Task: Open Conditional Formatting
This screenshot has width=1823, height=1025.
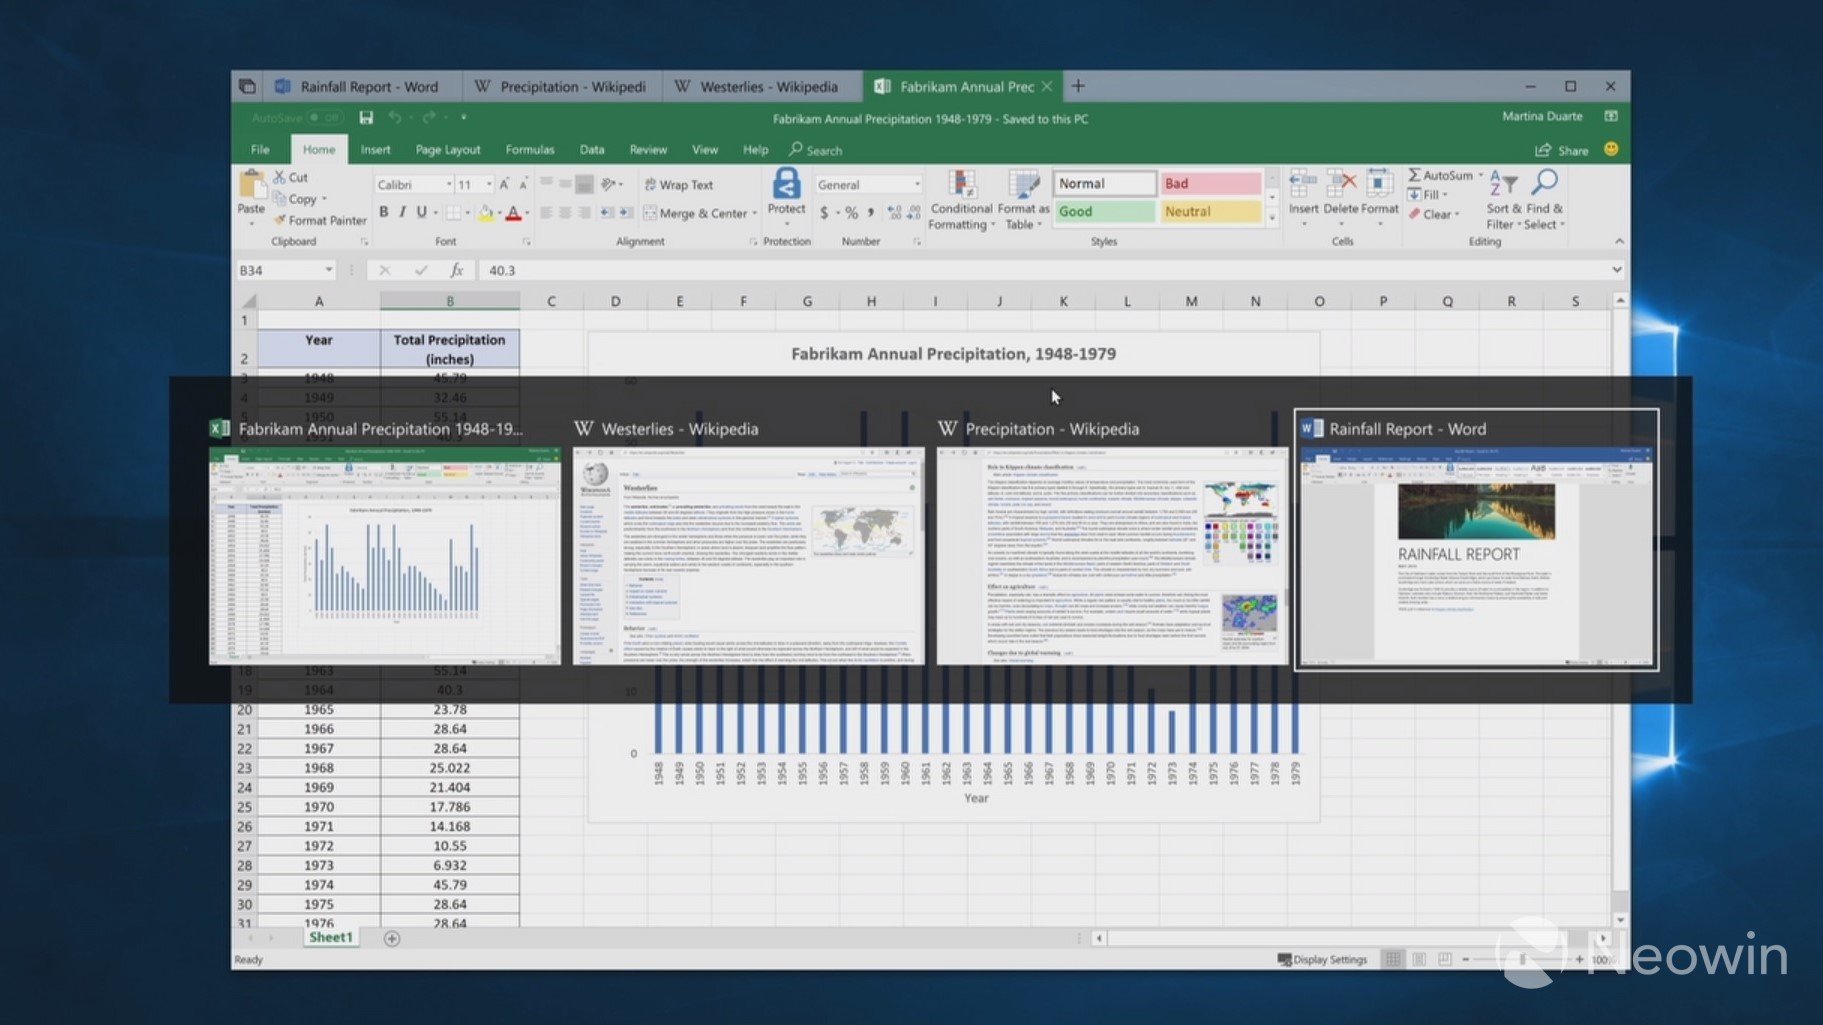Action: [961, 200]
